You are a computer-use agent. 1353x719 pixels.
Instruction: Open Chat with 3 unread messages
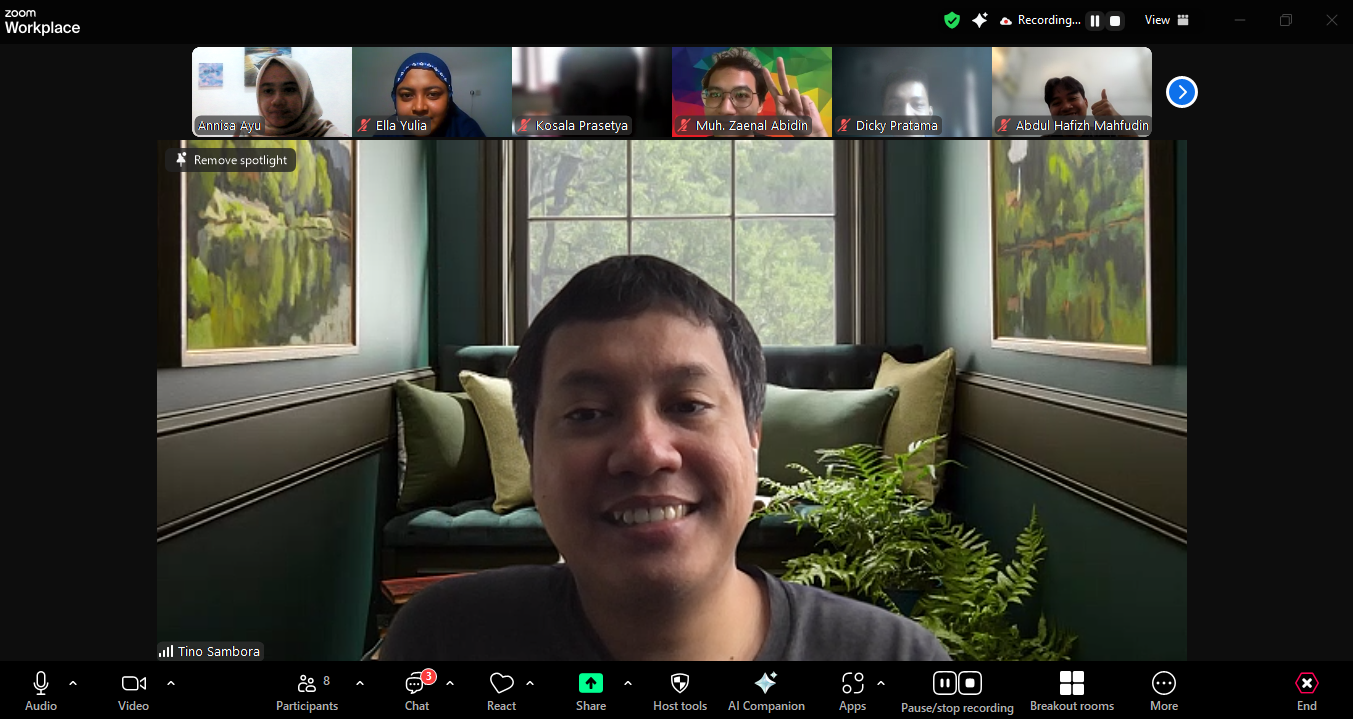[x=417, y=691]
